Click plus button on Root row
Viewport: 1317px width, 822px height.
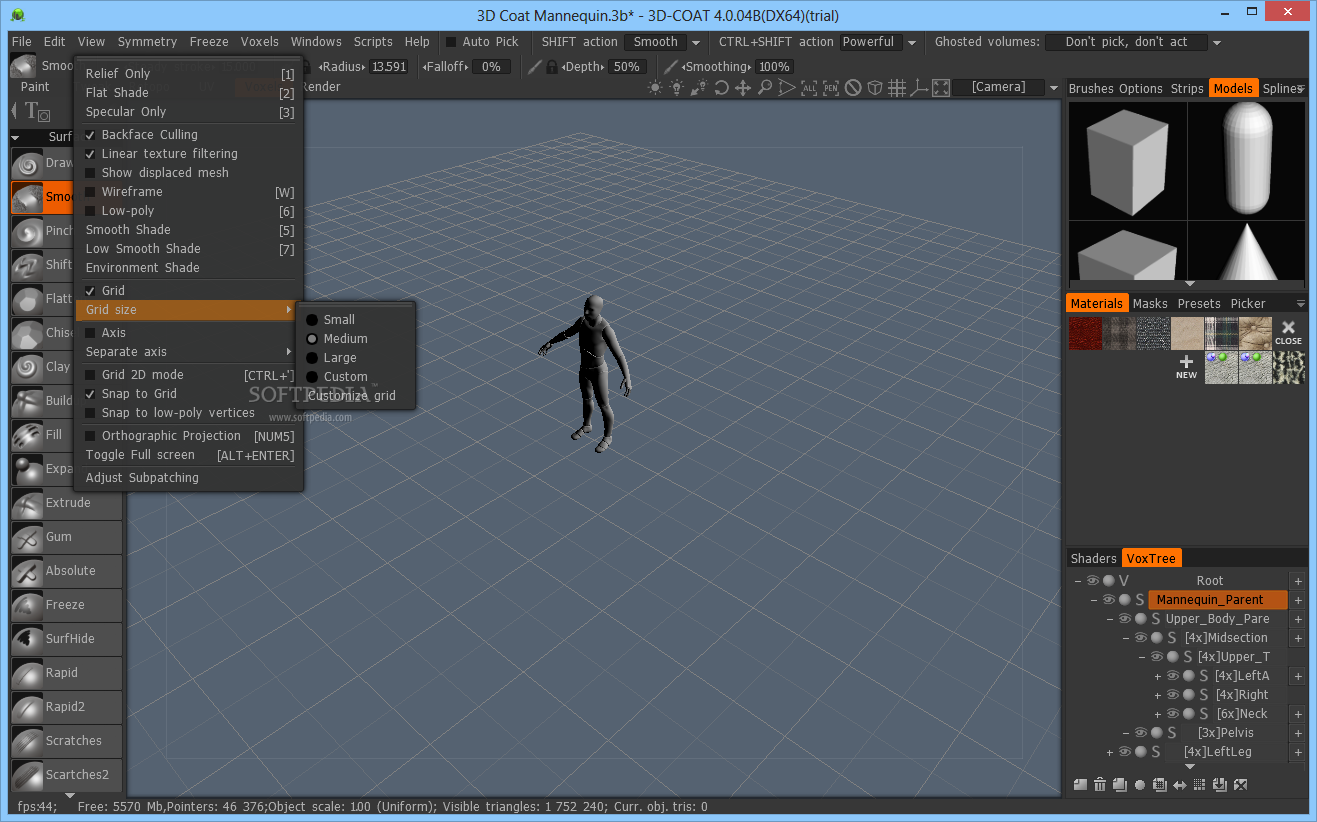click(1298, 581)
